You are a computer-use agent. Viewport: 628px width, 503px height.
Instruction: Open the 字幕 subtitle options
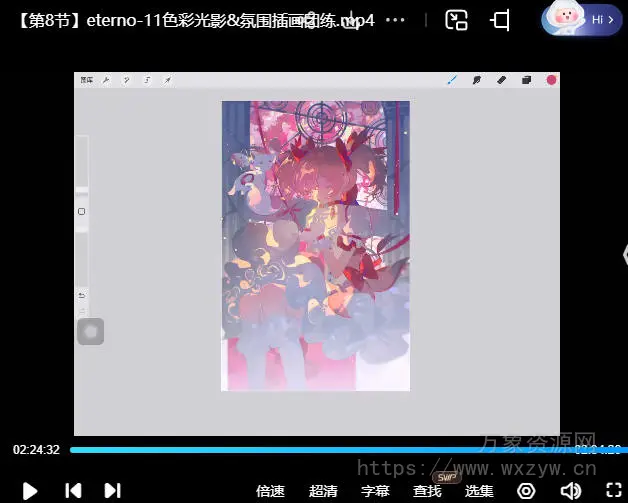[x=375, y=490]
